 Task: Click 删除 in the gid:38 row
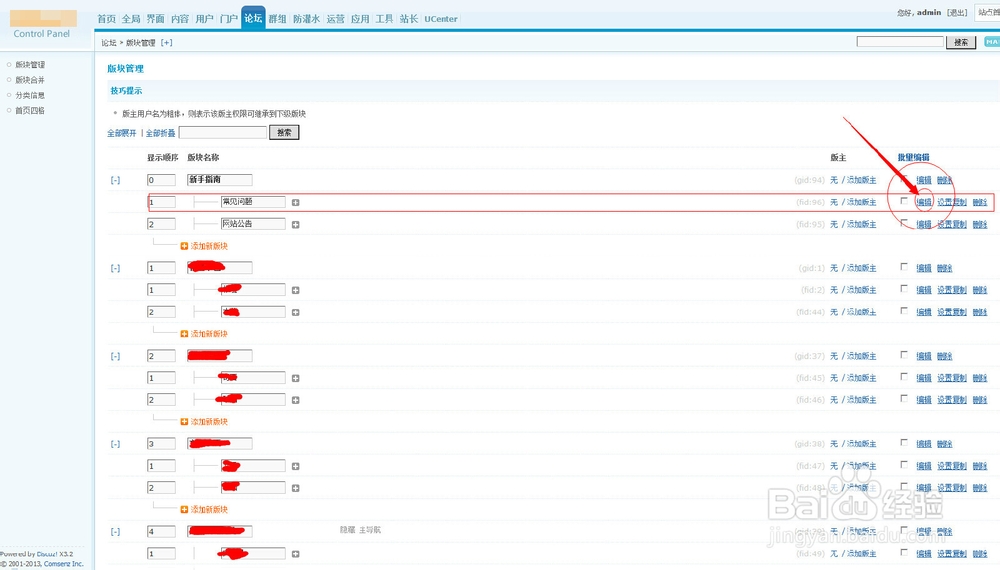coord(945,444)
